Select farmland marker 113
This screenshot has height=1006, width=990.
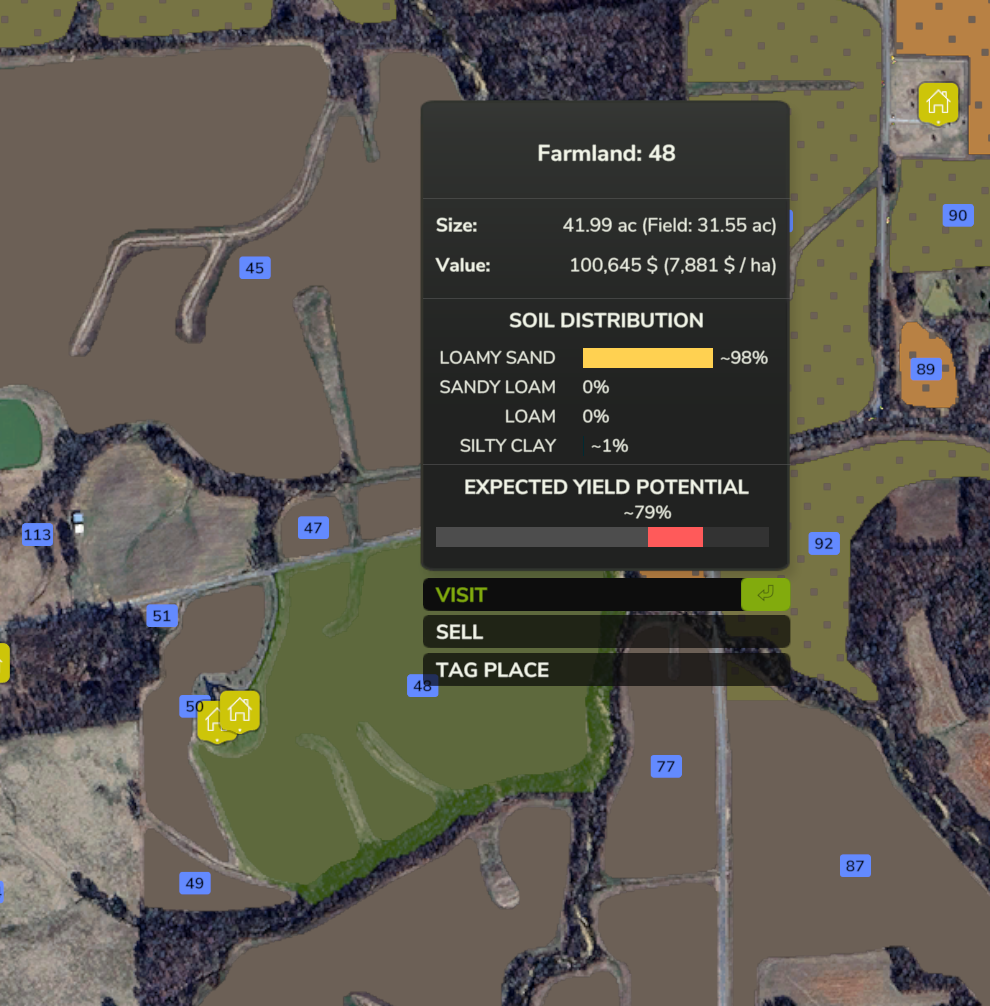coord(37,535)
